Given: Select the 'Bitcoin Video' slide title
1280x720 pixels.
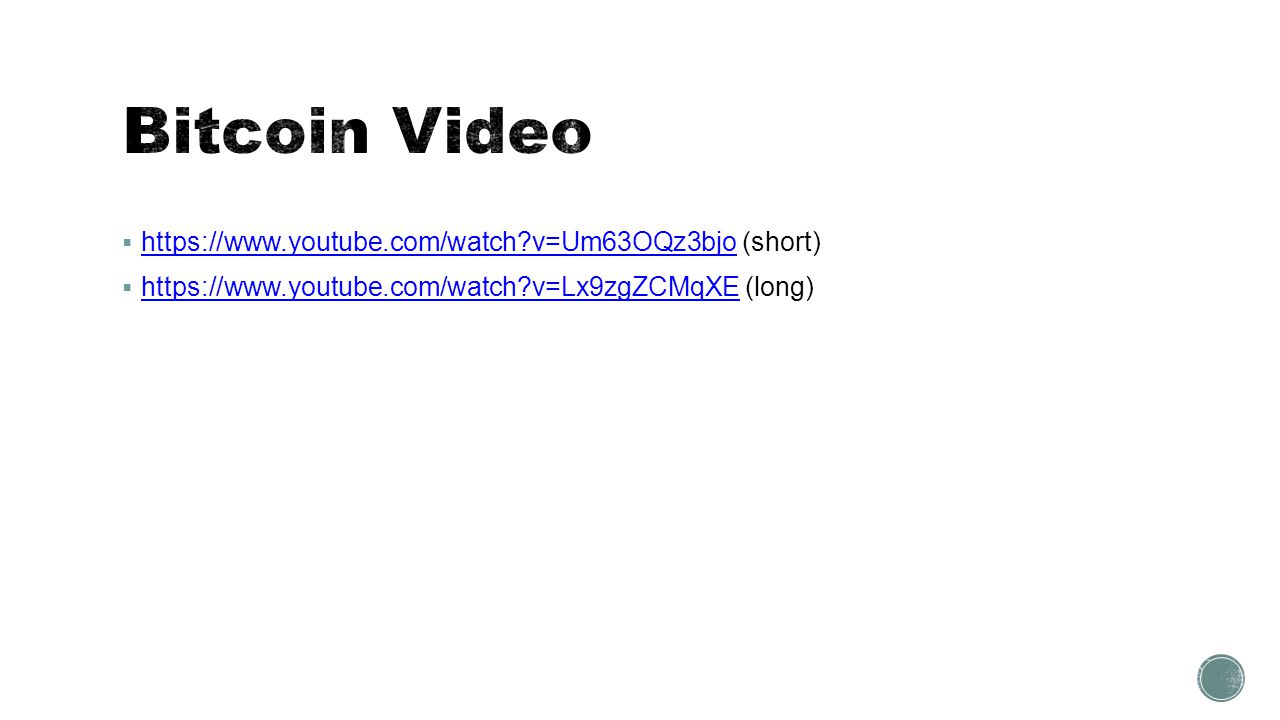Looking at the screenshot, I should point(358,132).
